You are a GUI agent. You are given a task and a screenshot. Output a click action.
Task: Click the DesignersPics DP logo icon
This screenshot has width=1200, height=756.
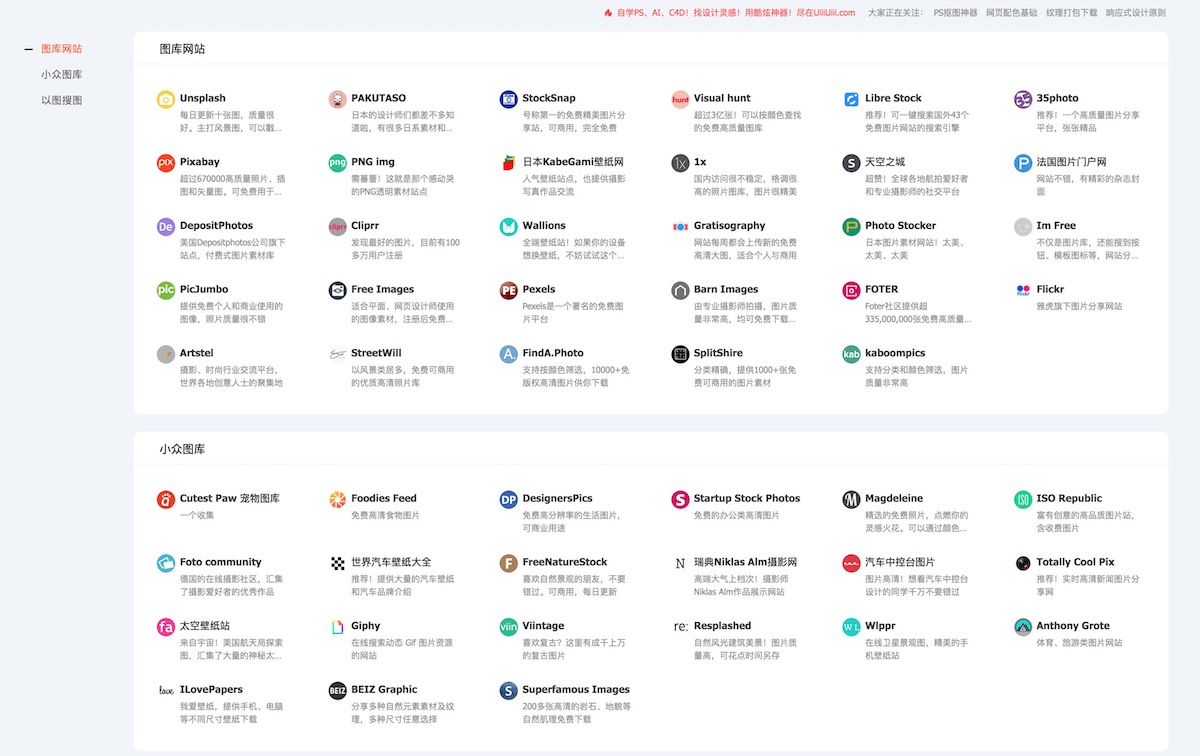[x=509, y=499]
